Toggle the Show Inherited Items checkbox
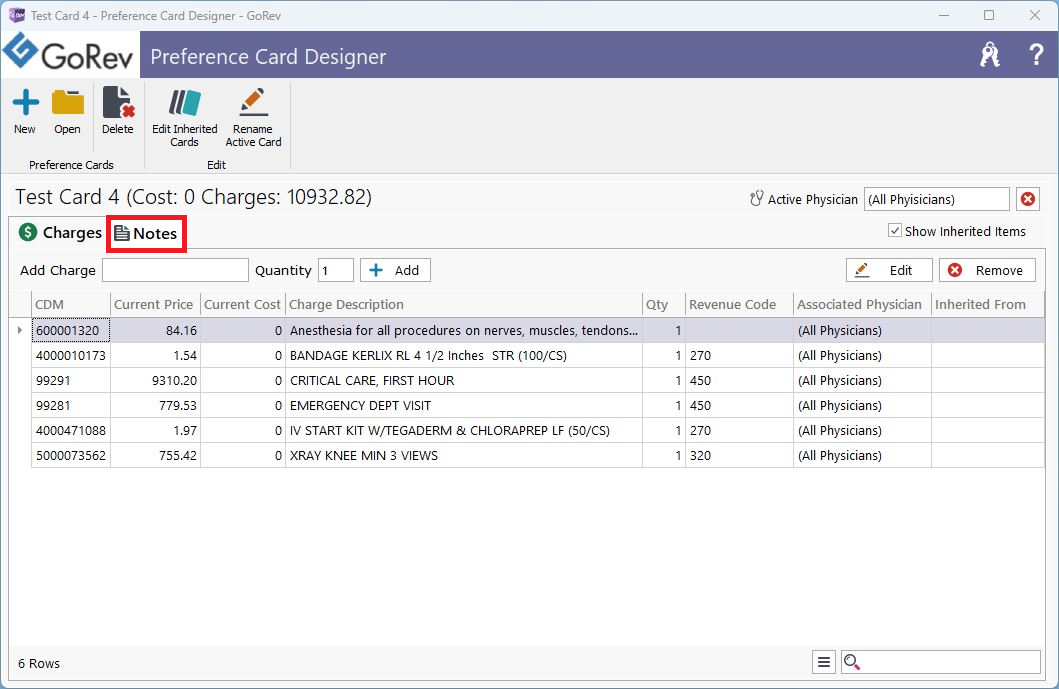This screenshot has height=689, width=1059. pos(895,231)
